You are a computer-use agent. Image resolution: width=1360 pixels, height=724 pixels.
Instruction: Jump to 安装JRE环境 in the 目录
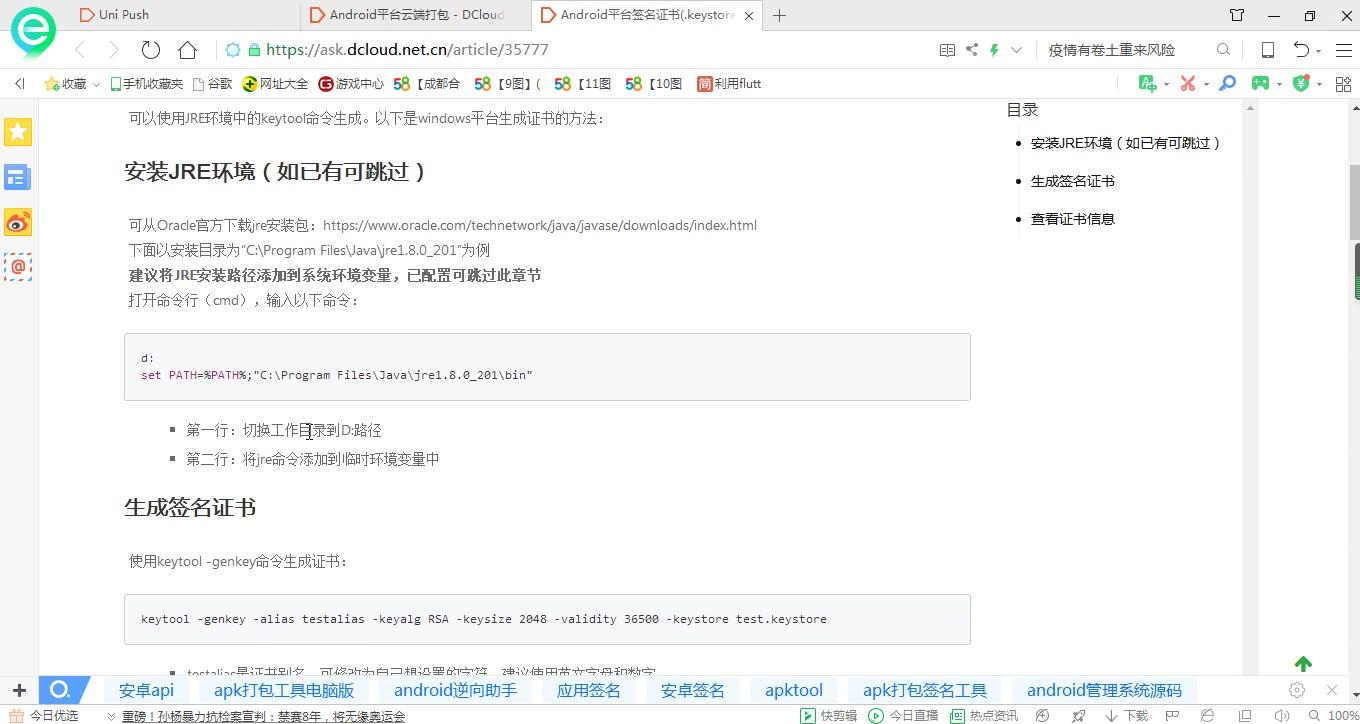click(x=1126, y=143)
